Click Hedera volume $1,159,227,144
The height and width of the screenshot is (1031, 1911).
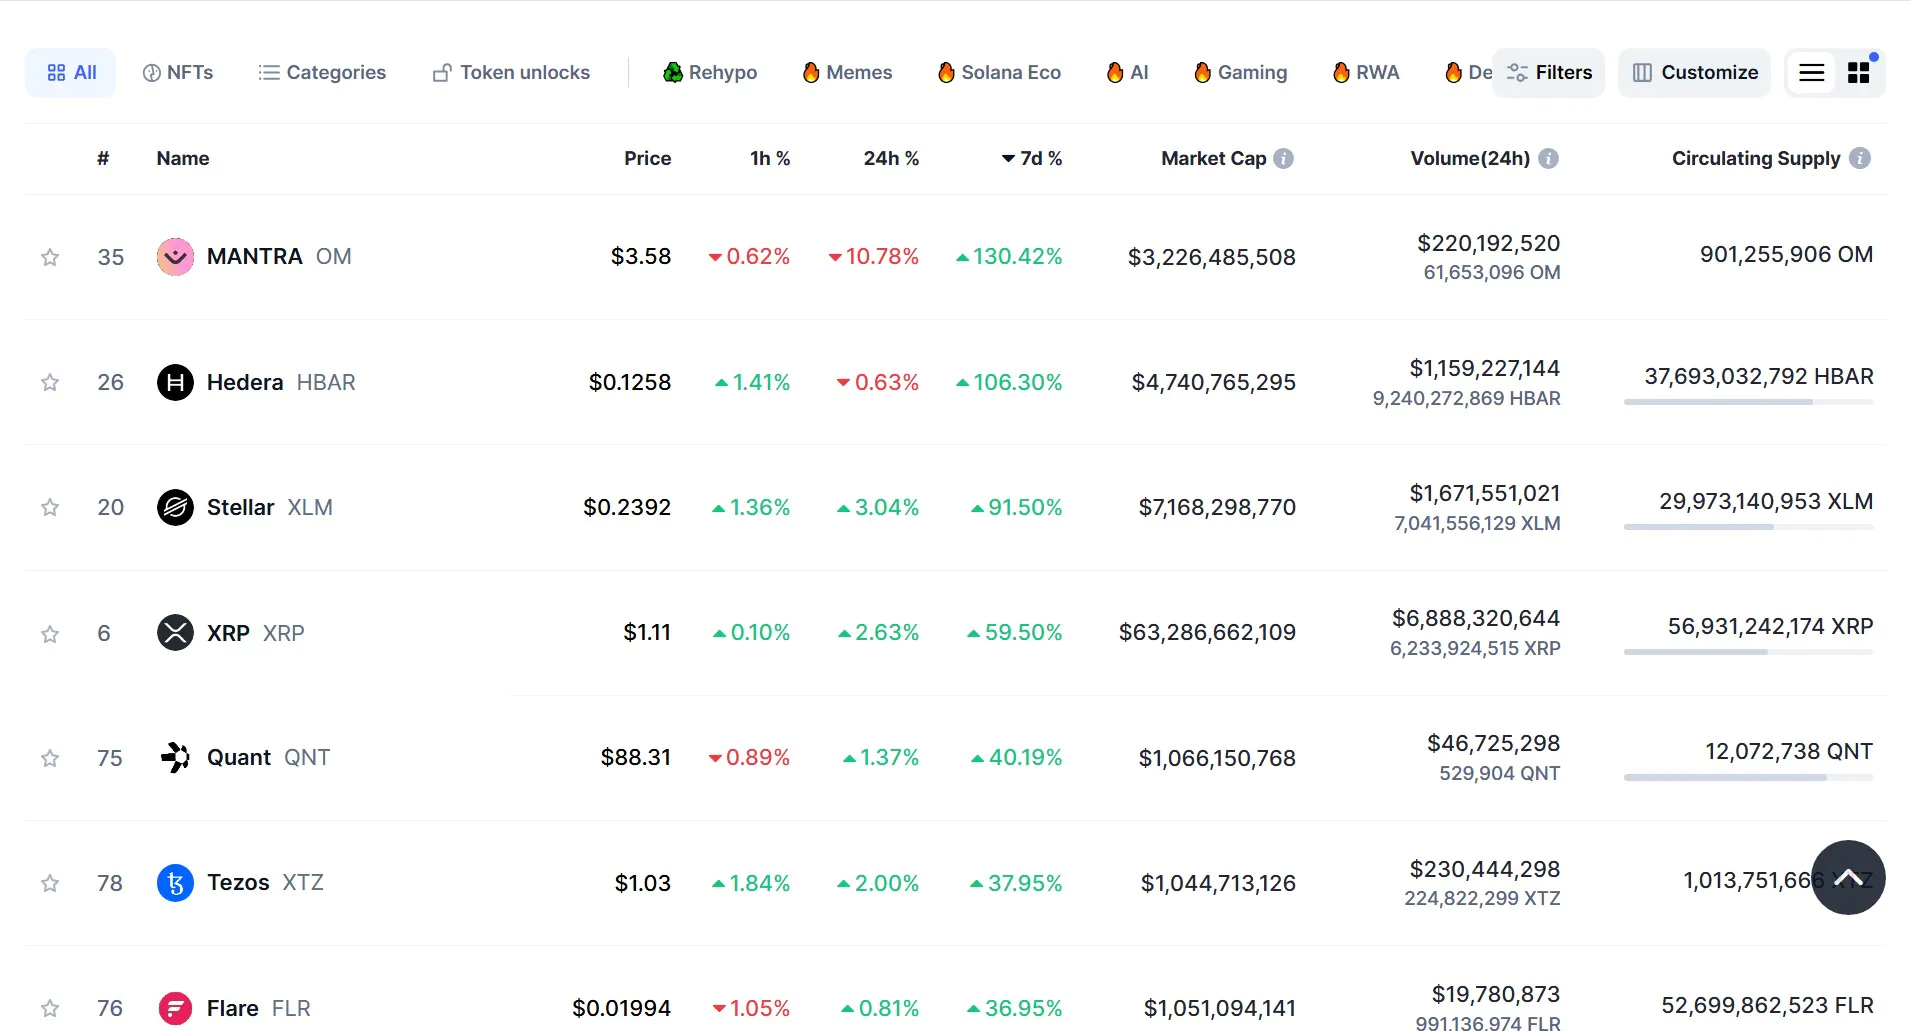(1485, 368)
